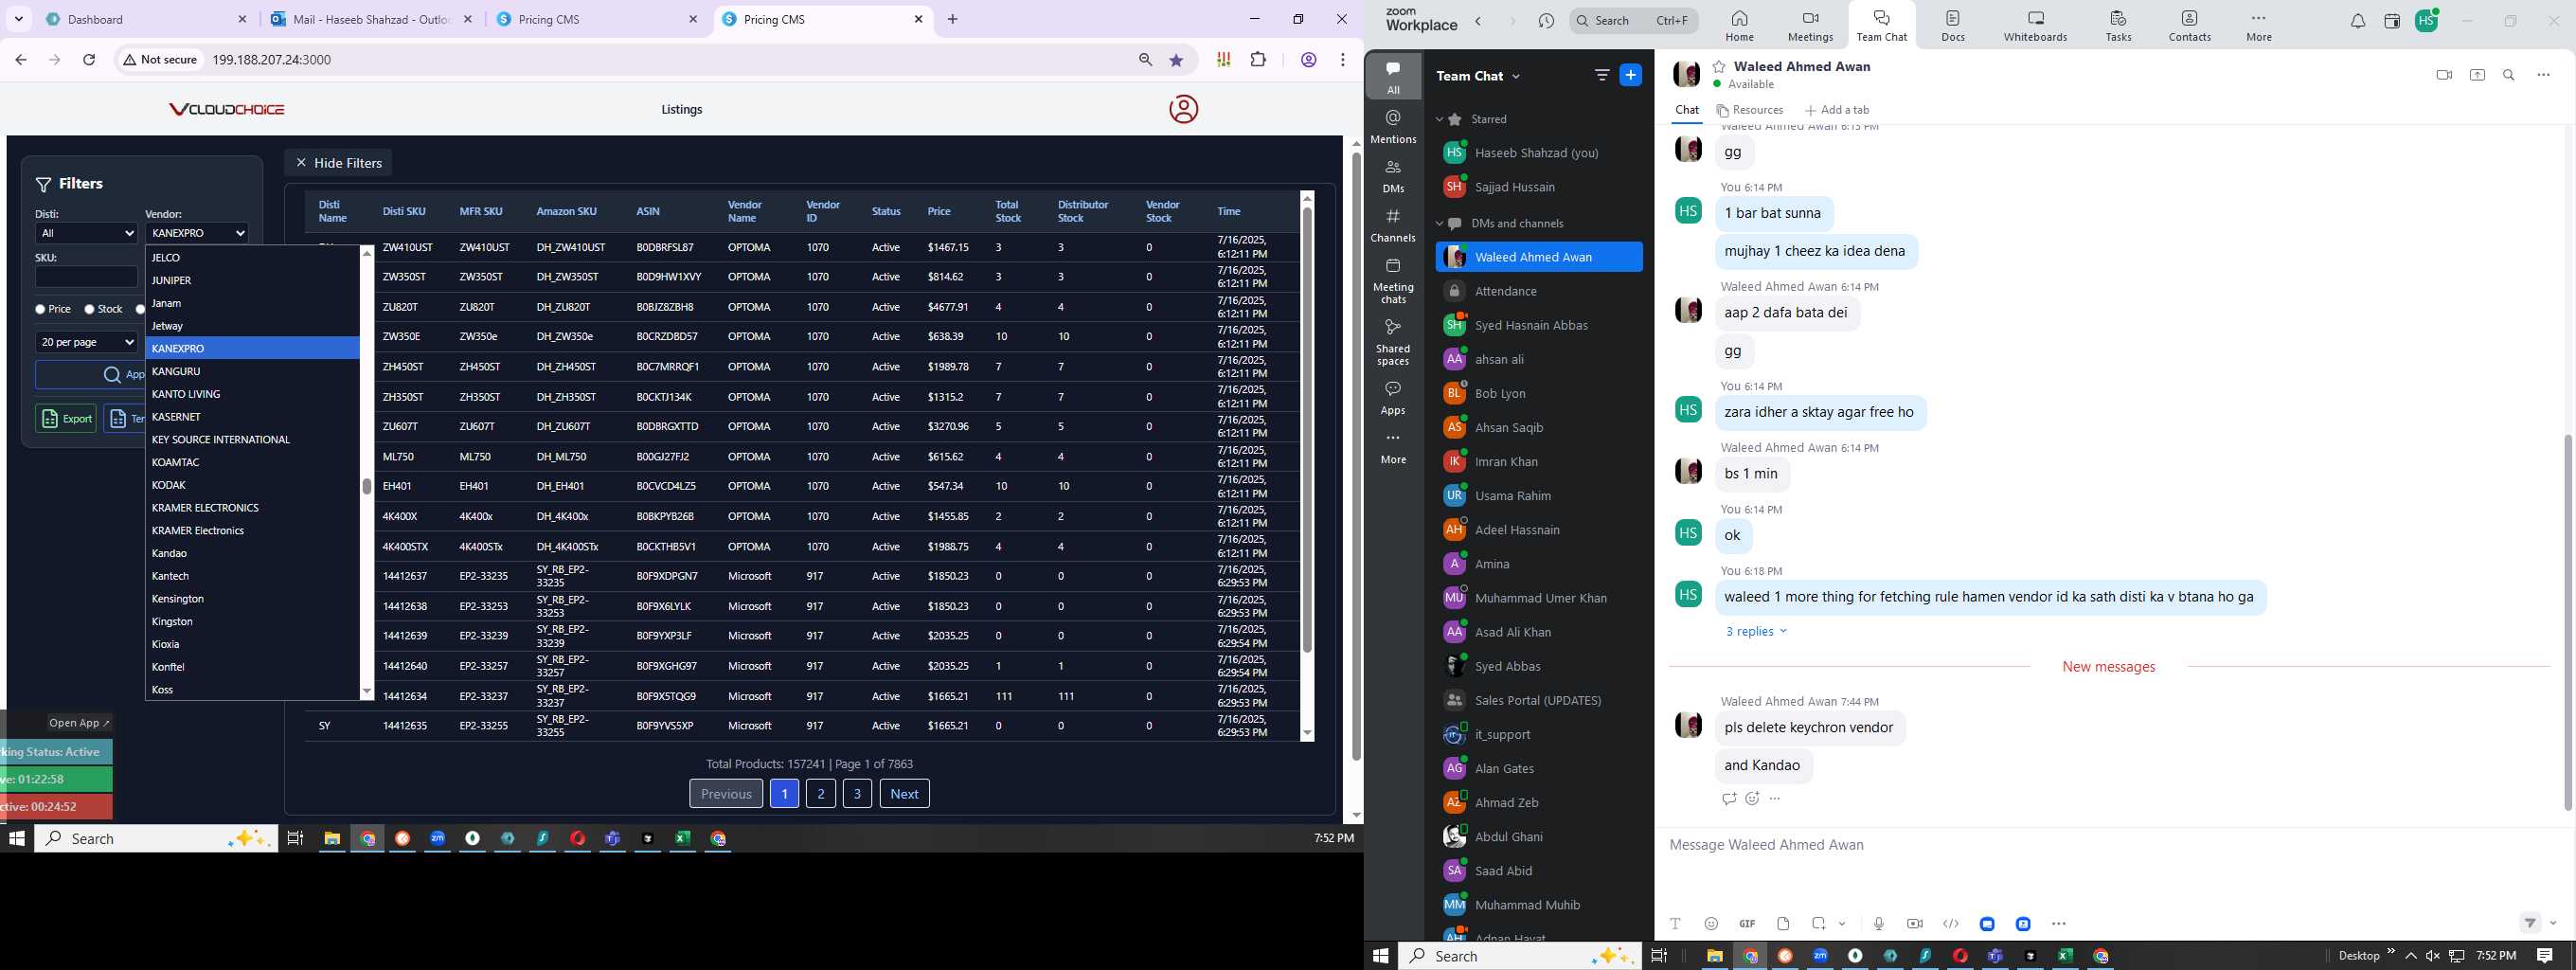Click the Chrome extensions puzzle icon

(x=1258, y=60)
